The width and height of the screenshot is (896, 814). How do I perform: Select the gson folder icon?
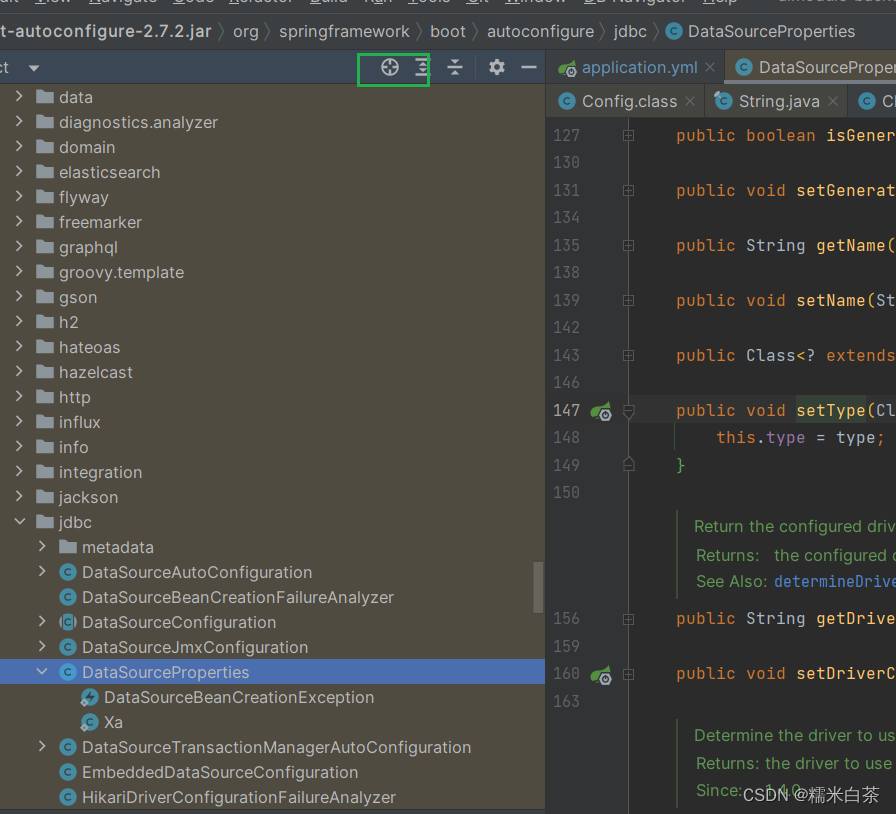pos(45,297)
